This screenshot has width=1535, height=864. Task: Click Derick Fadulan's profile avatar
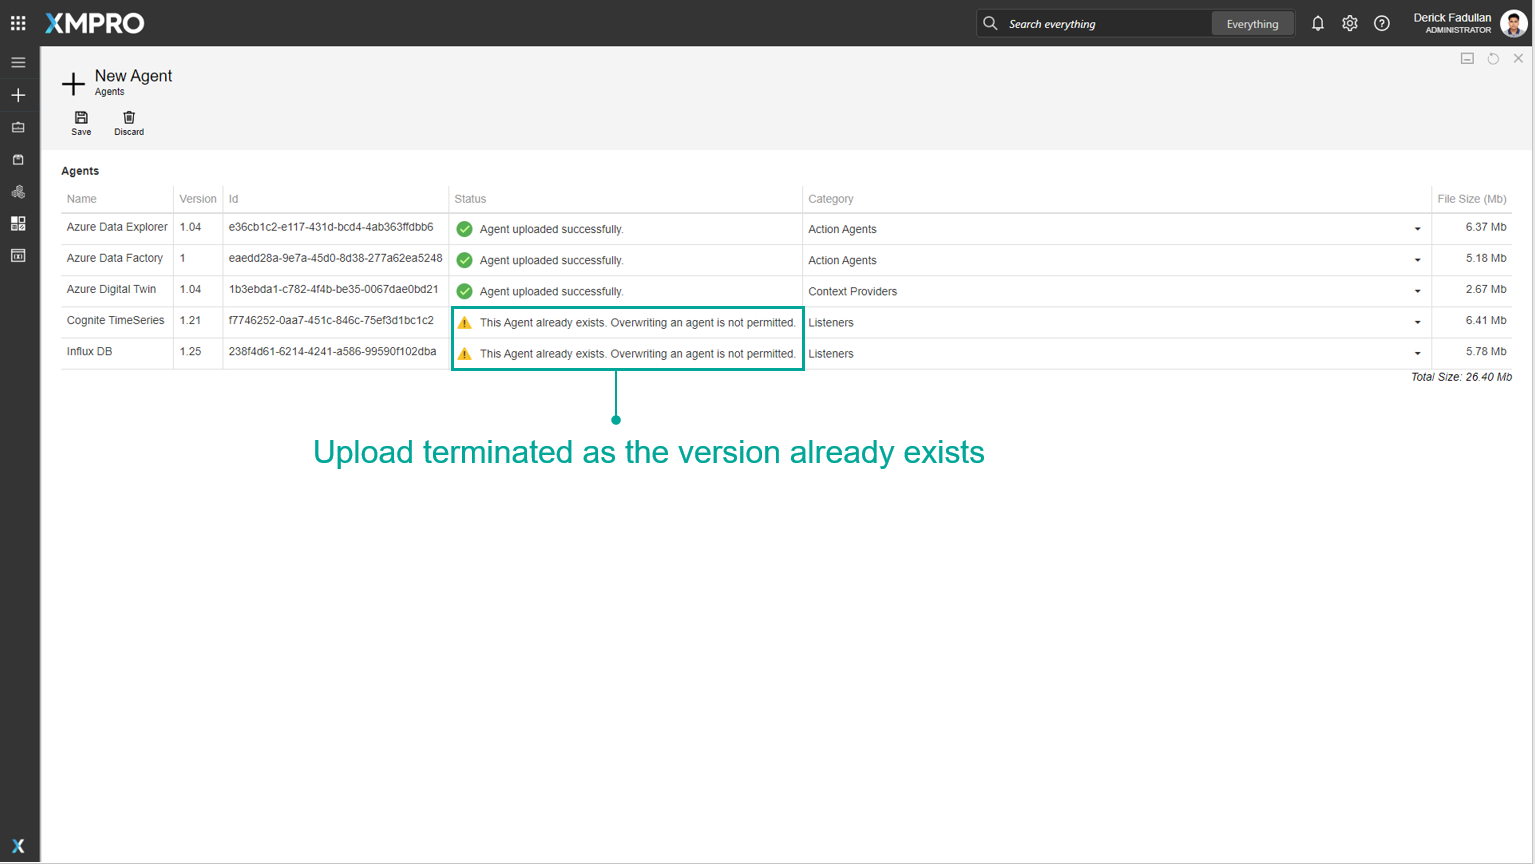point(1513,23)
